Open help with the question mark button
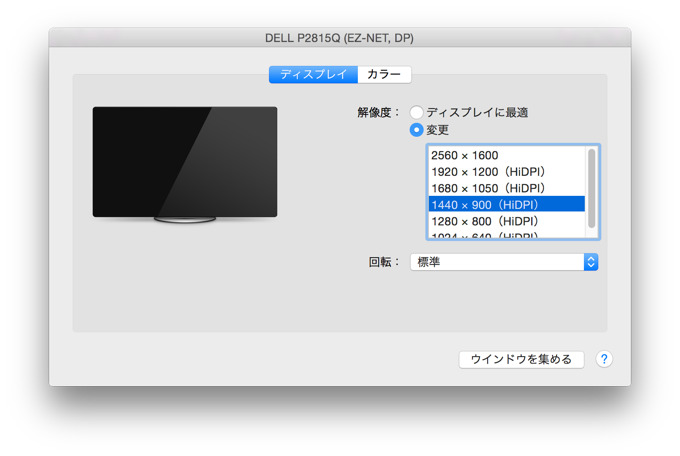The width and height of the screenshot is (680, 456). pyautogui.click(x=604, y=359)
